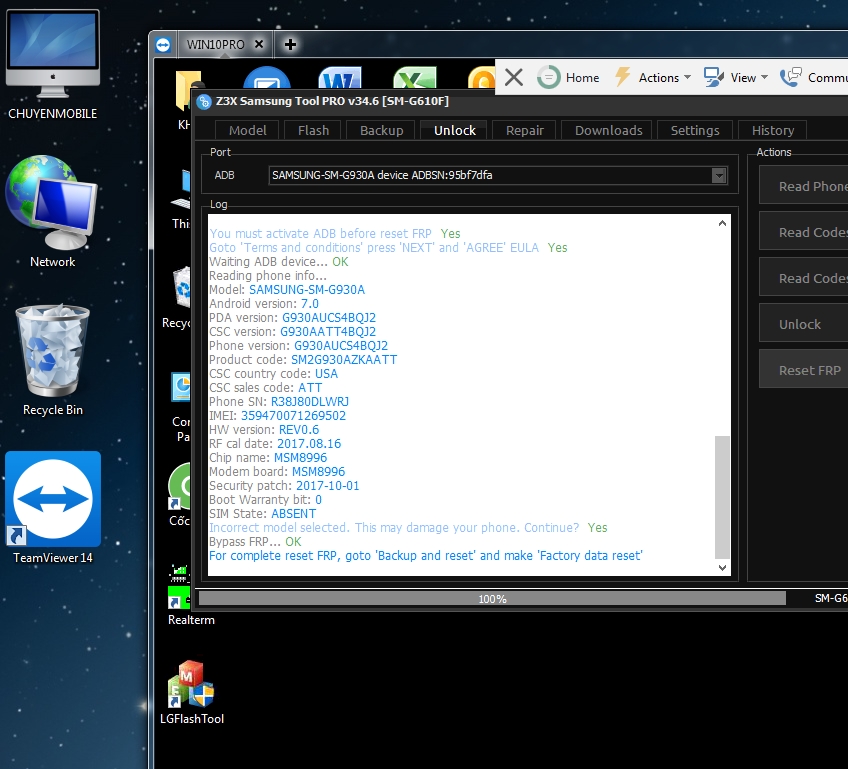
Task: Click the Unlock action button
Action: (x=804, y=324)
